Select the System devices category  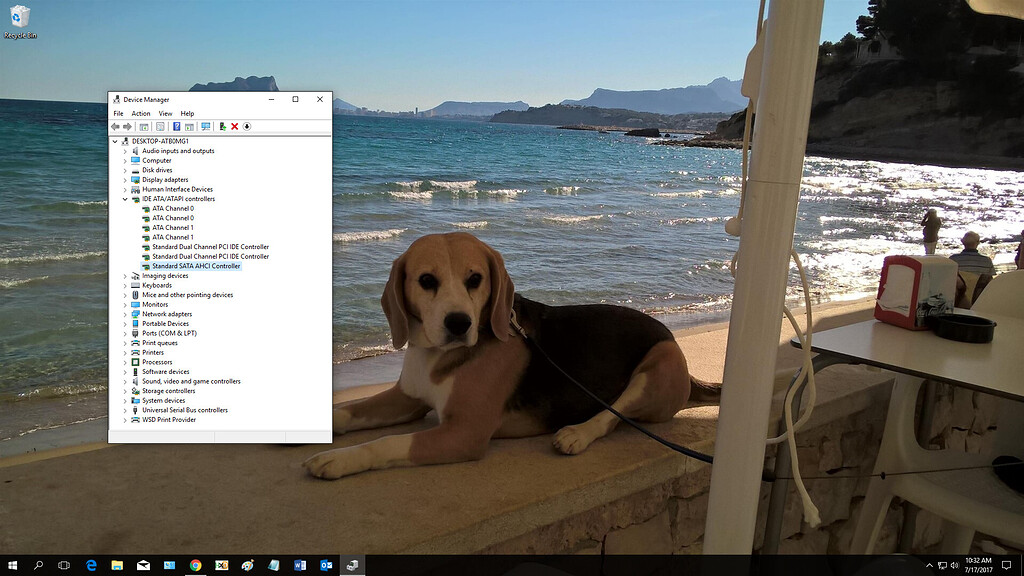tap(163, 400)
